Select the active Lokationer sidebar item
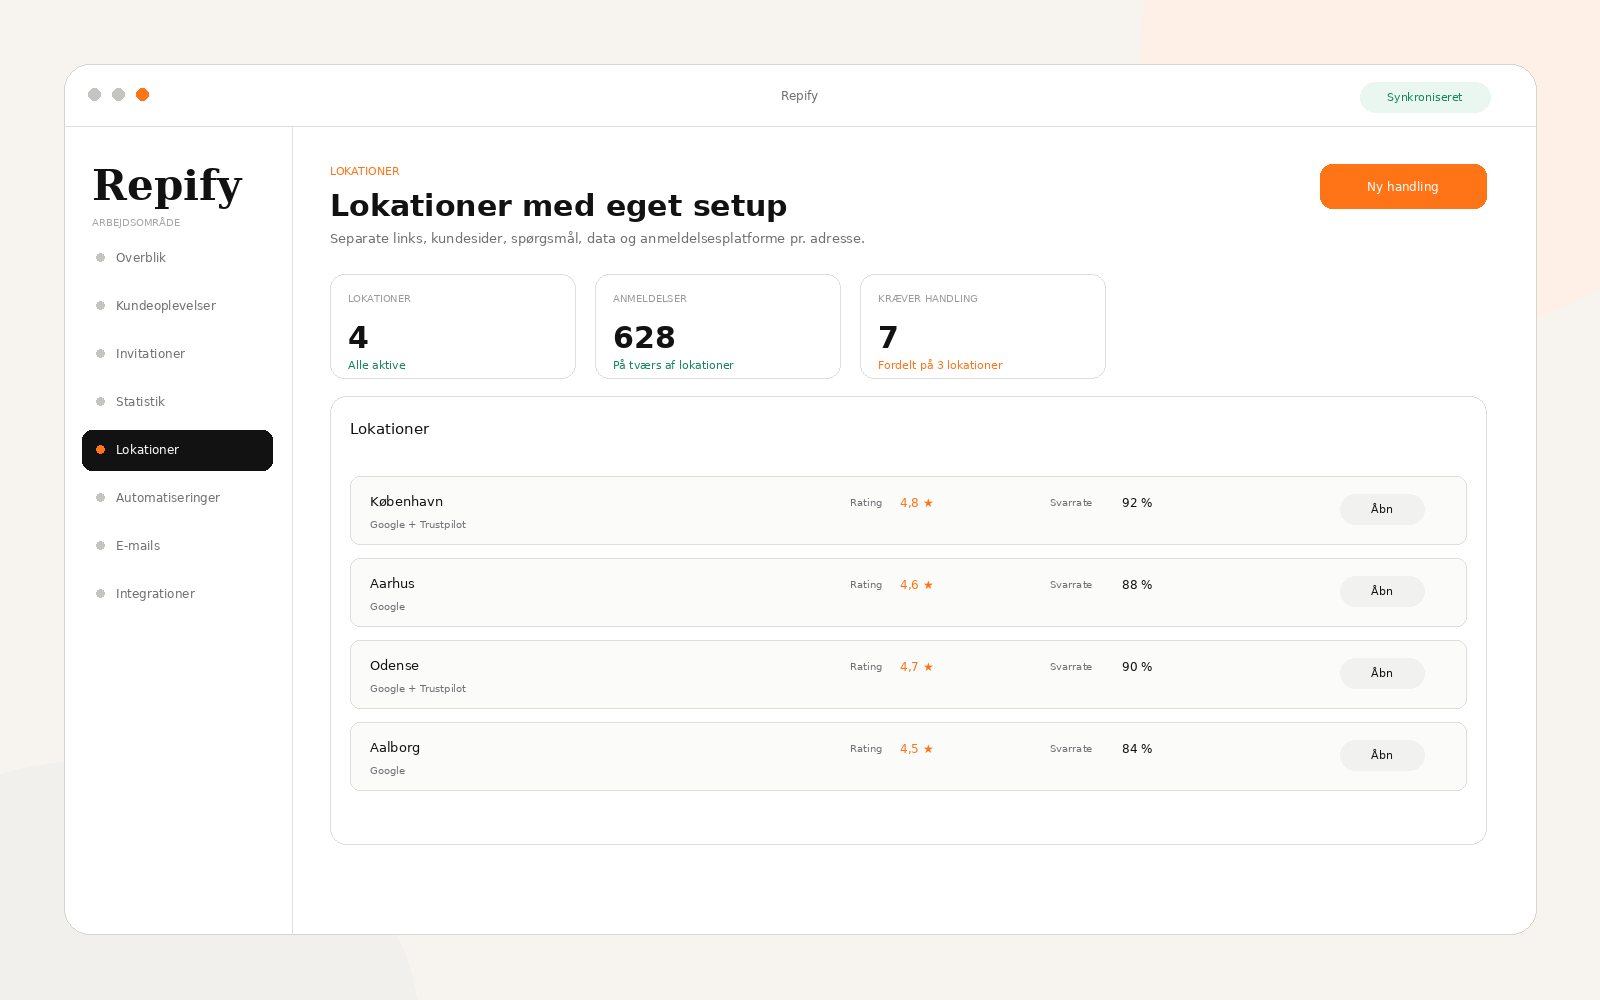Screen dimensions: 1600x1000 coord(177,450)
